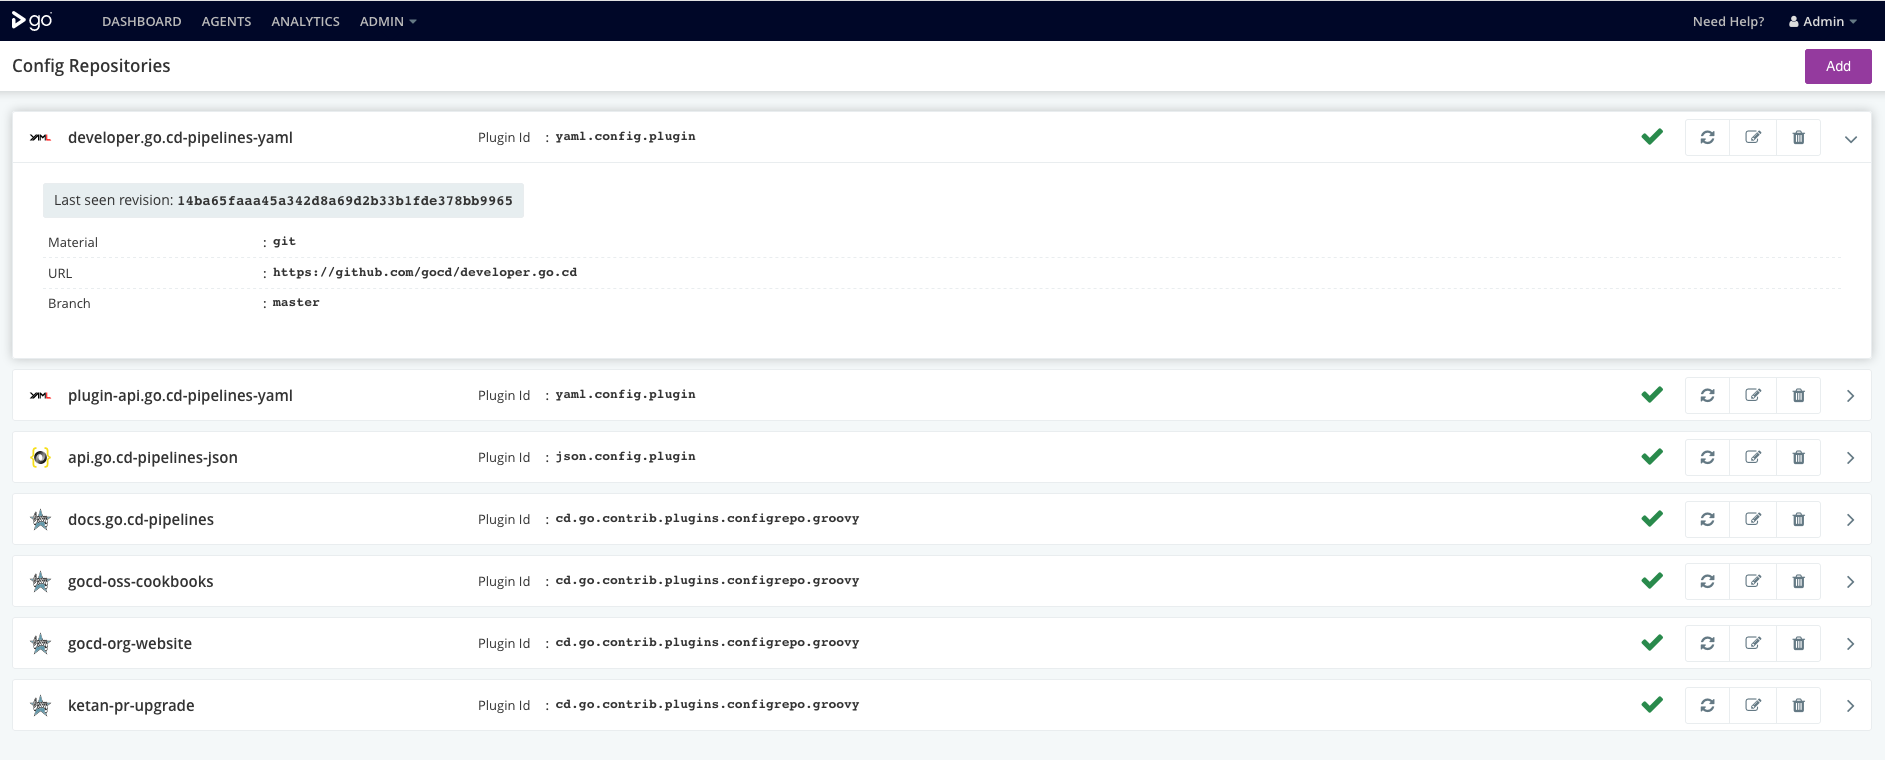The width and height of the screenshot is (1885, 760).
Task: Click the ketan-pr-upgrade status check mark
Action: click(1652, 705)
